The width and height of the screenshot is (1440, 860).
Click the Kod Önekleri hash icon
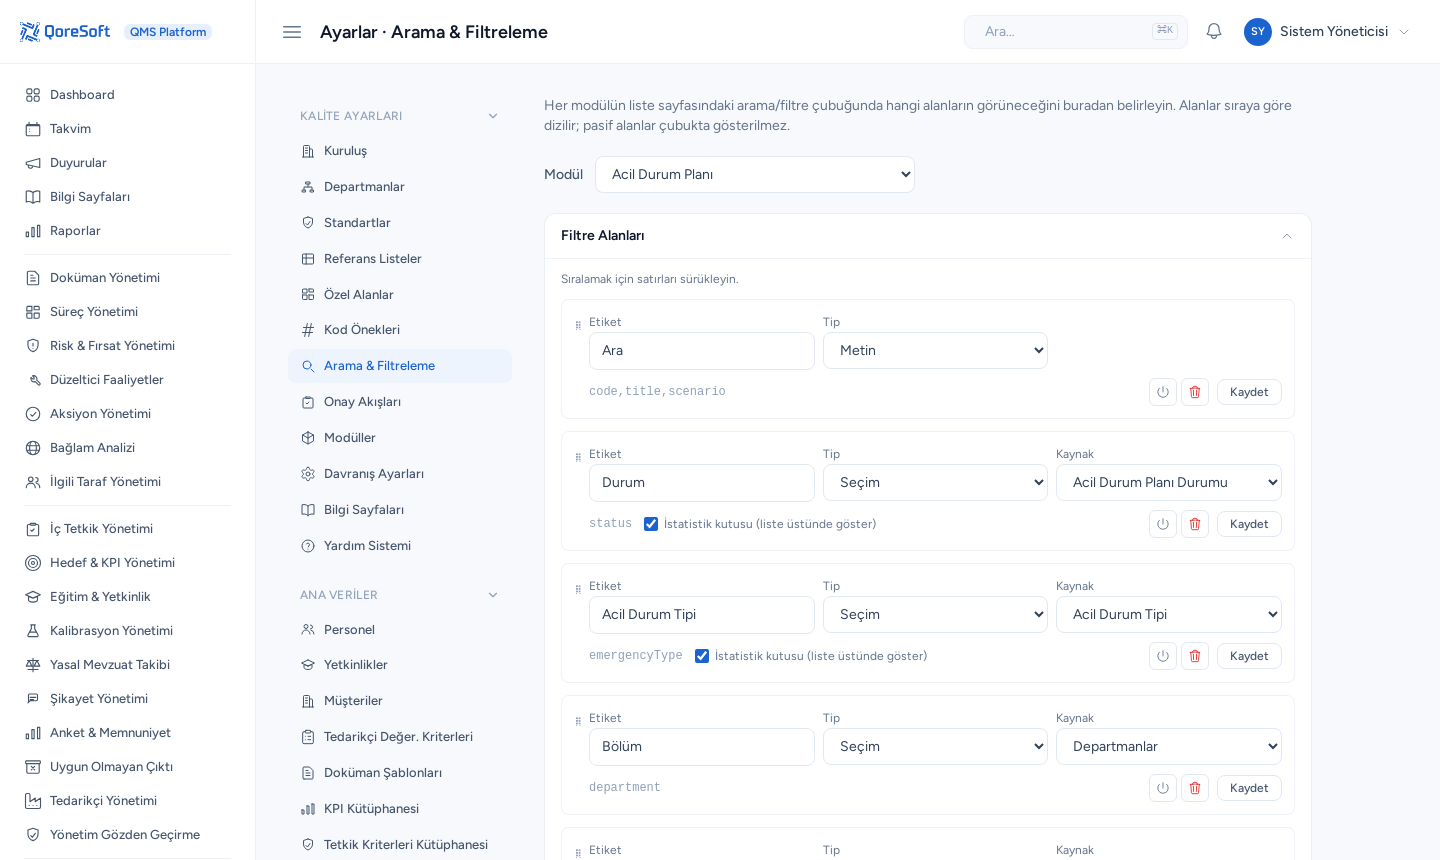(308, 330)
